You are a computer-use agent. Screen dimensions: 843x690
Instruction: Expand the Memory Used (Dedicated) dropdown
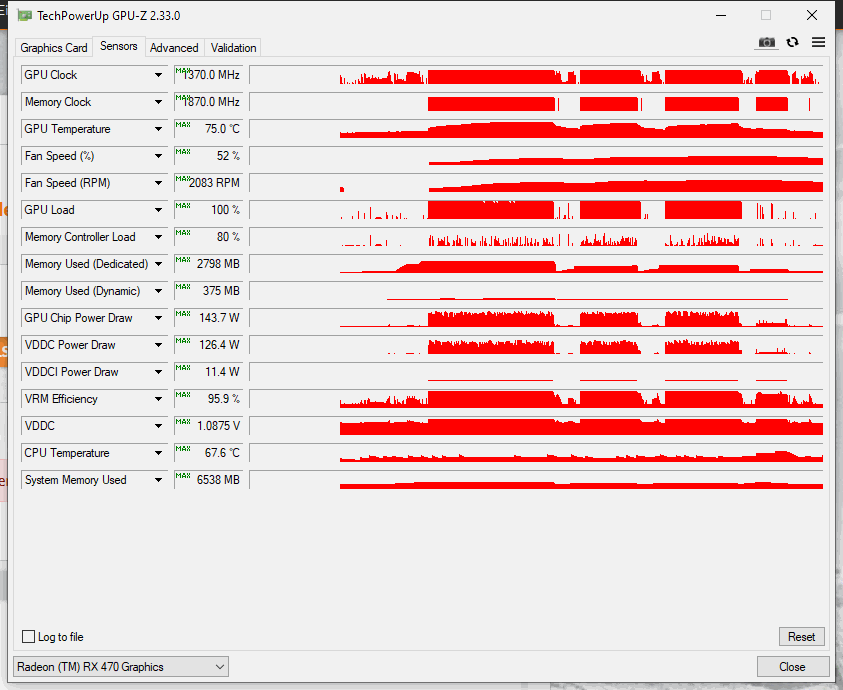(158, 264)
